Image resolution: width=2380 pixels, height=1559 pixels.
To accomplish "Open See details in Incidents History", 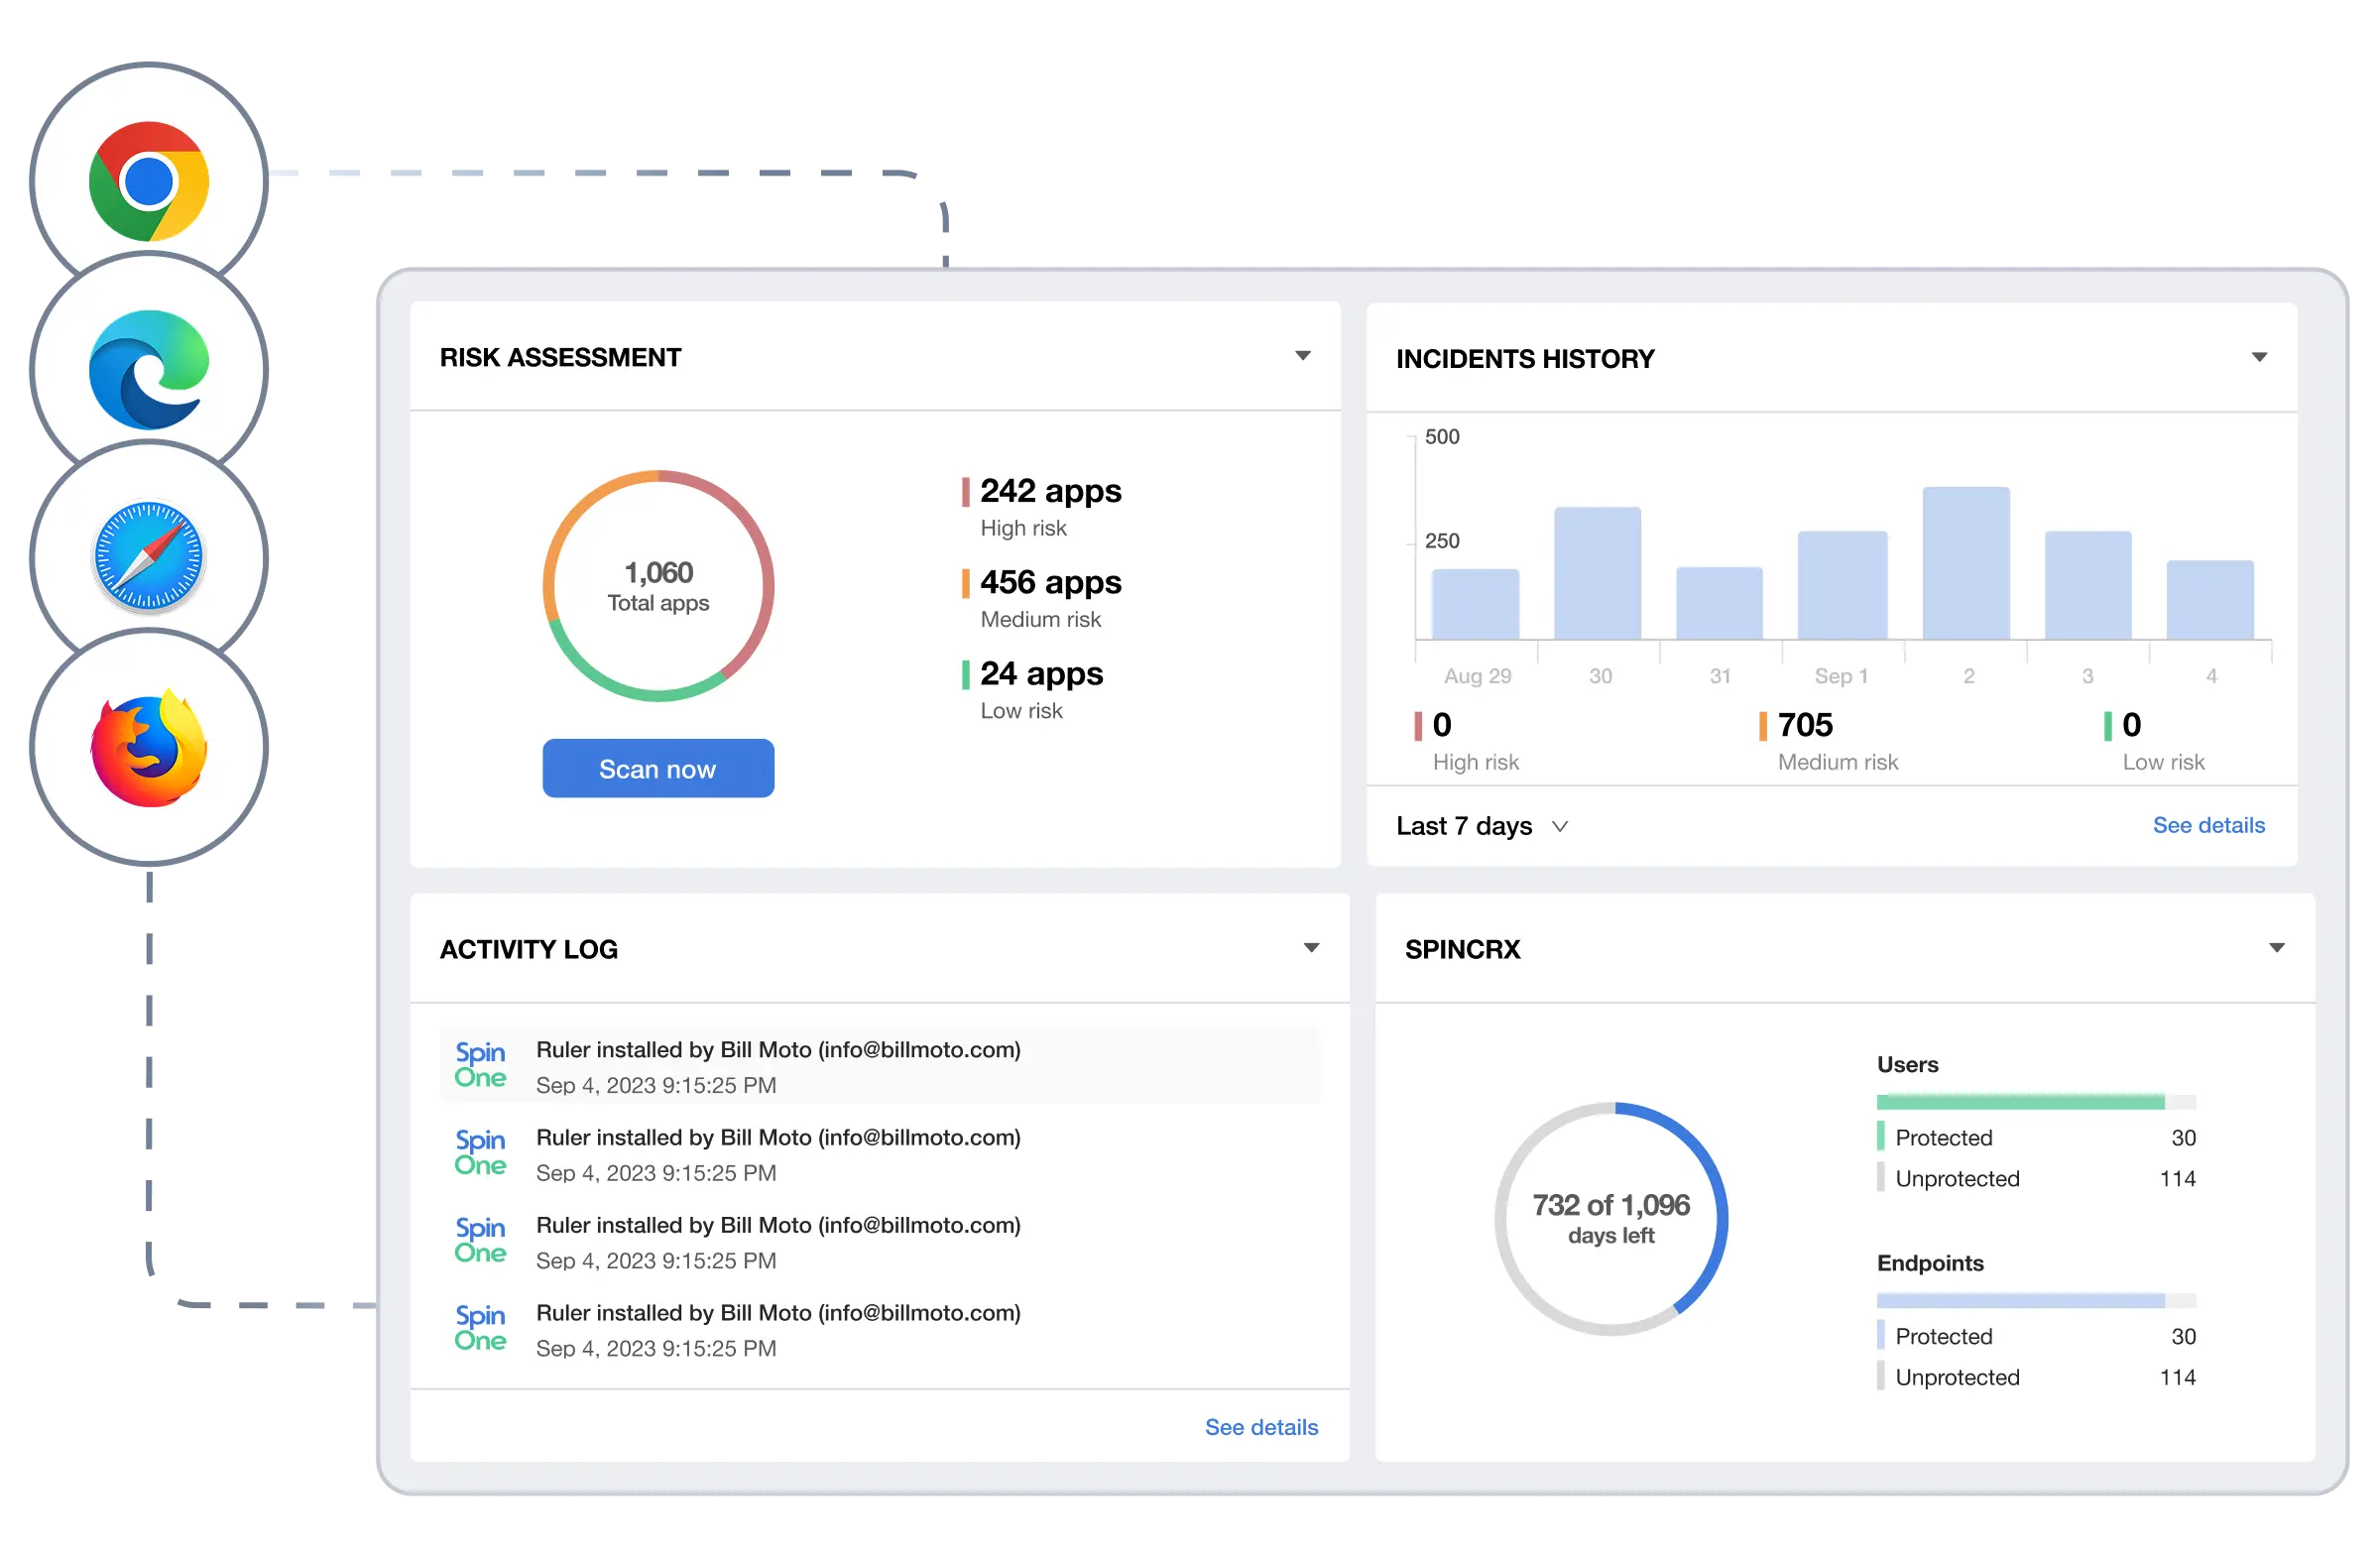I will tap(2208, 825).
